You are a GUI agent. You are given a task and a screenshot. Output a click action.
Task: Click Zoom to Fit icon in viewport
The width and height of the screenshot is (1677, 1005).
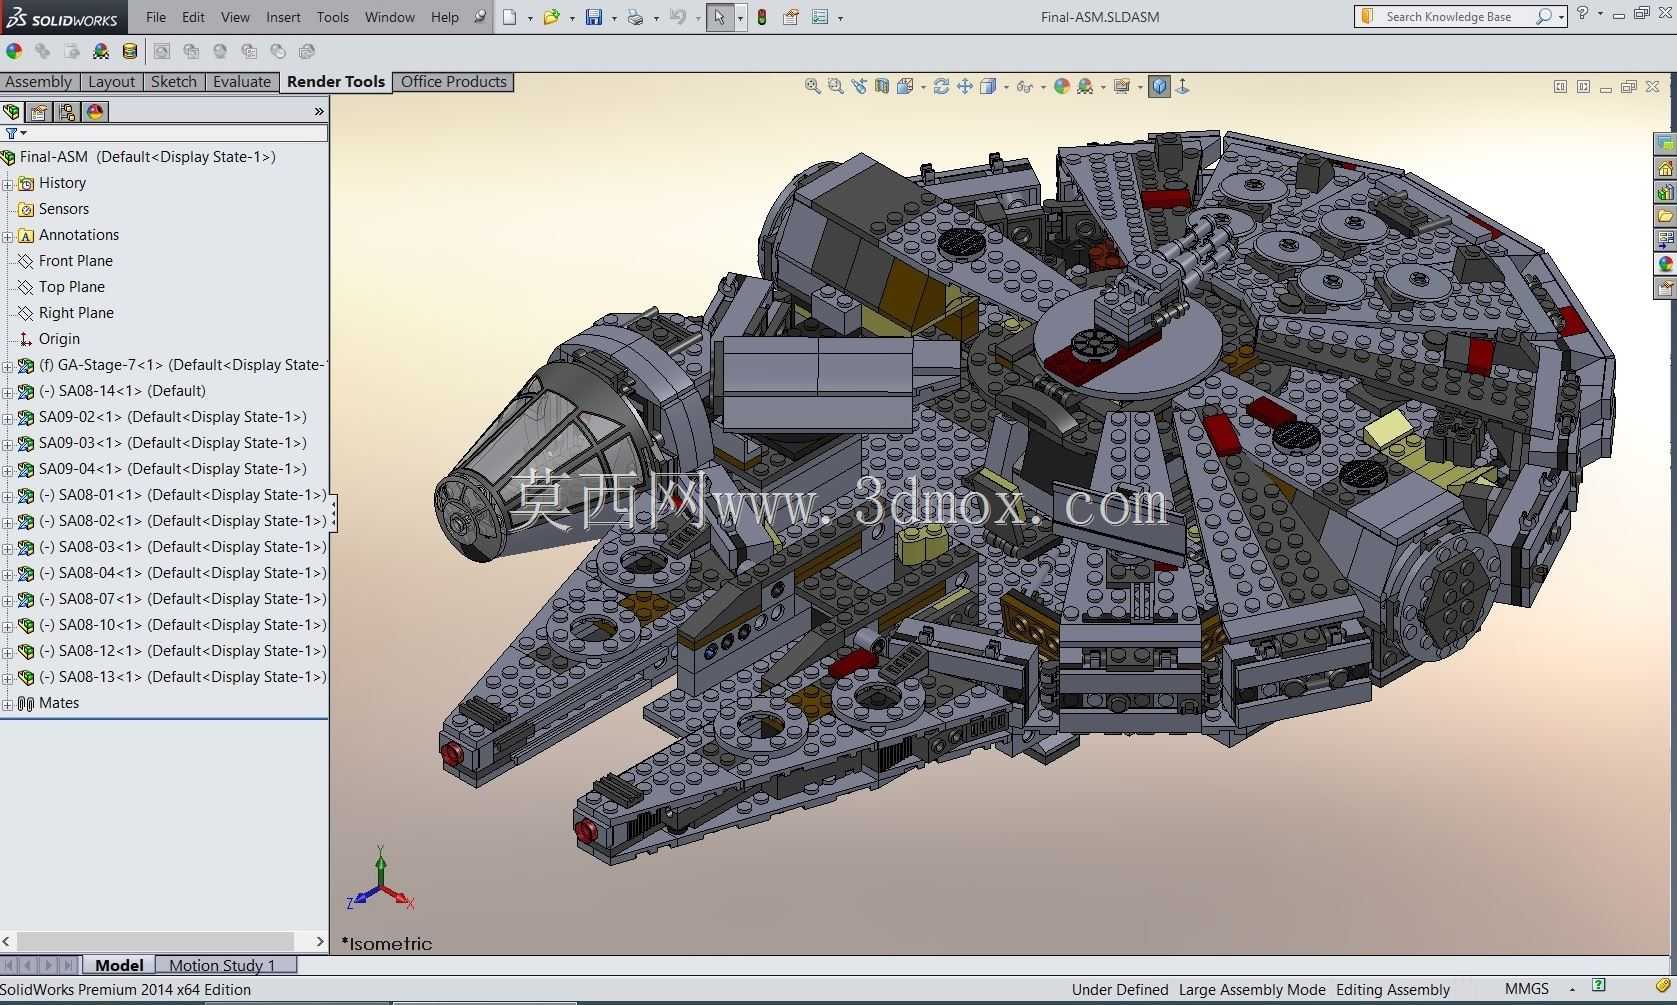pyautogui.click(x=813, y=87)
